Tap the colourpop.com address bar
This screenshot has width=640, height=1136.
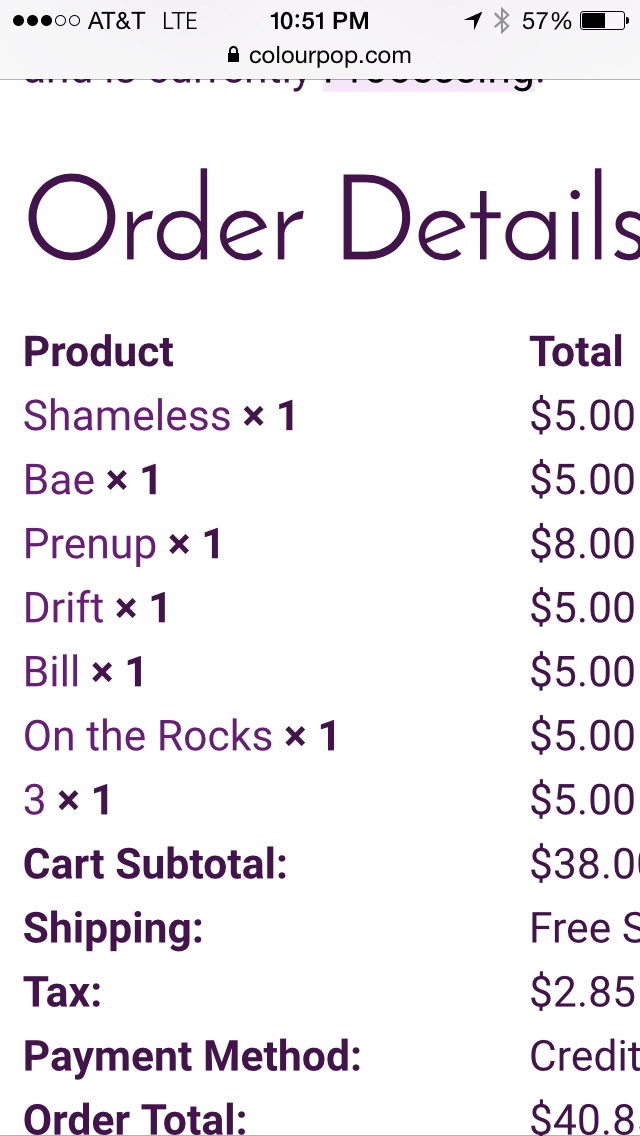tap(320, 55)
